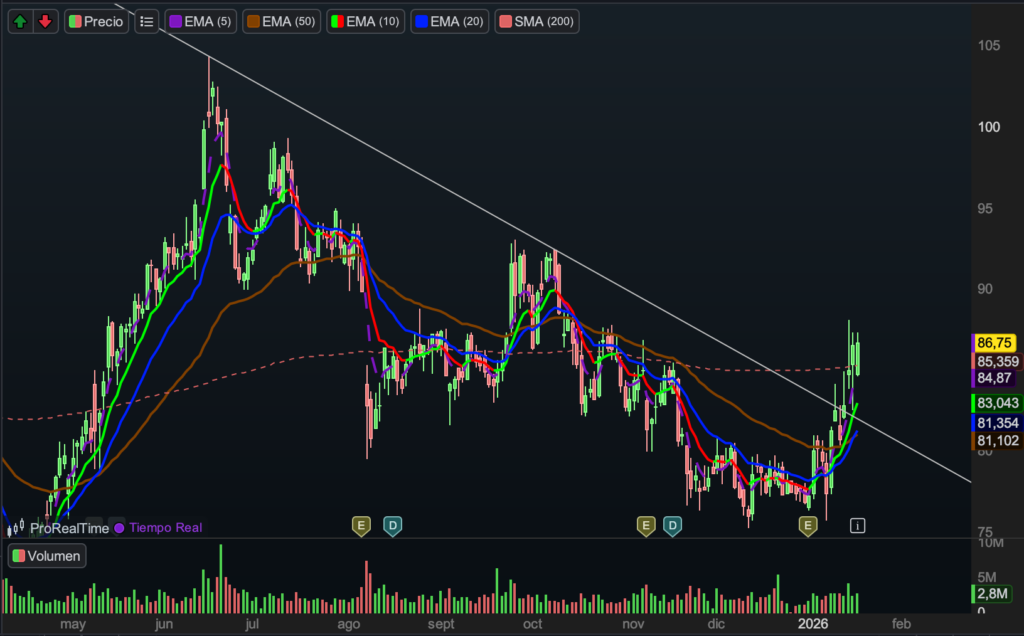This screenshot has height=636, width=1024.
Task: Click the January 2026 earnings 'E' marker
Action: [807, 525]
